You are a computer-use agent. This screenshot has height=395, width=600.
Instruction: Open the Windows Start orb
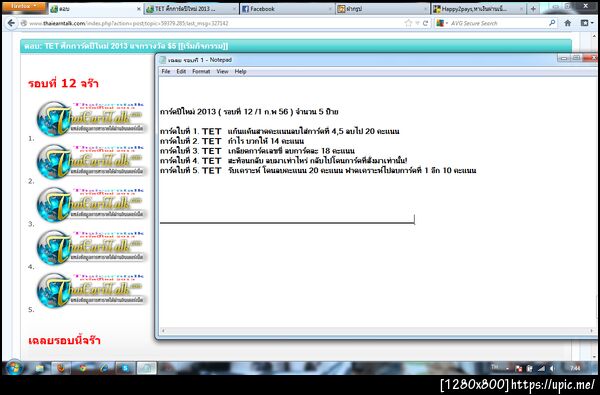coord(14,368)
